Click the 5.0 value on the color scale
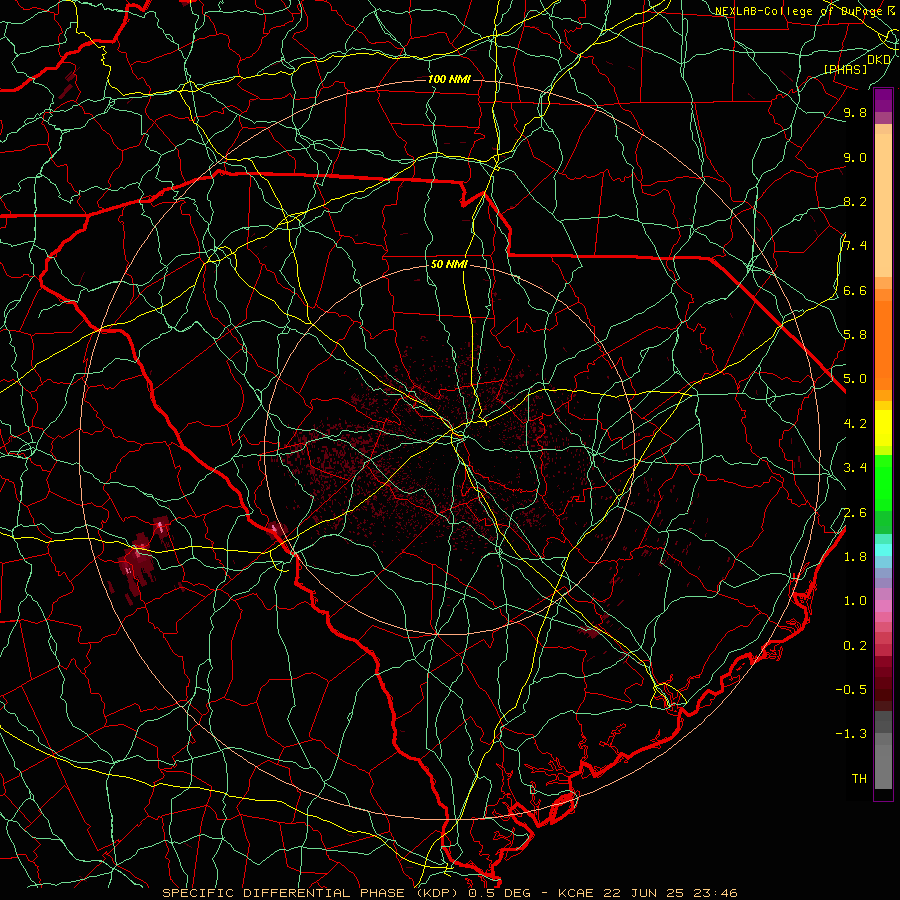 (x=855, y=379)
